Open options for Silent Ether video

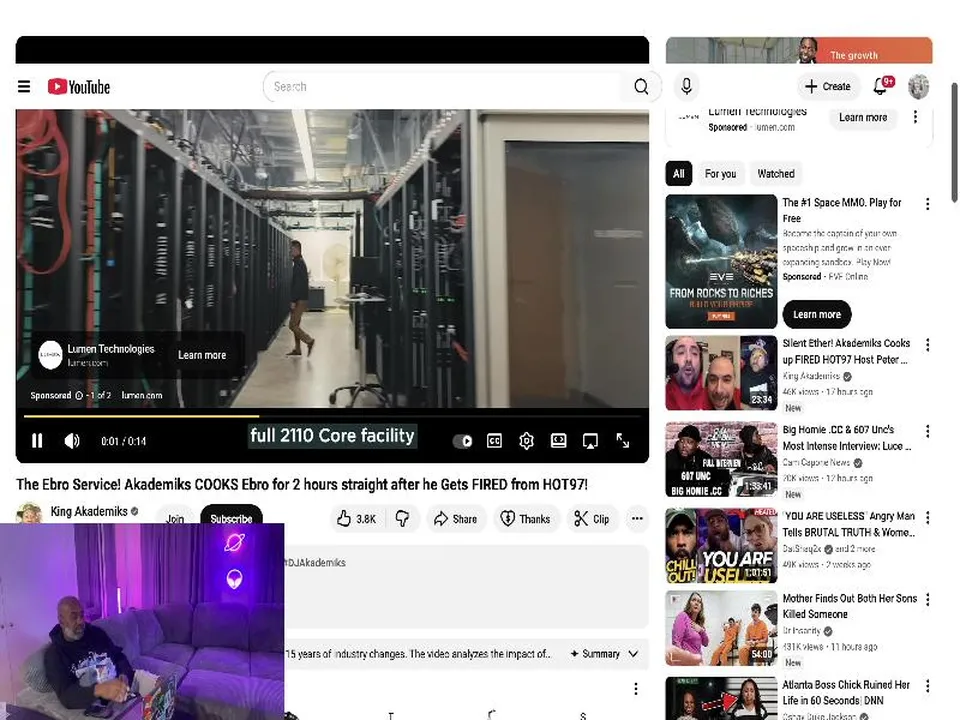click(x=928, y=345)
